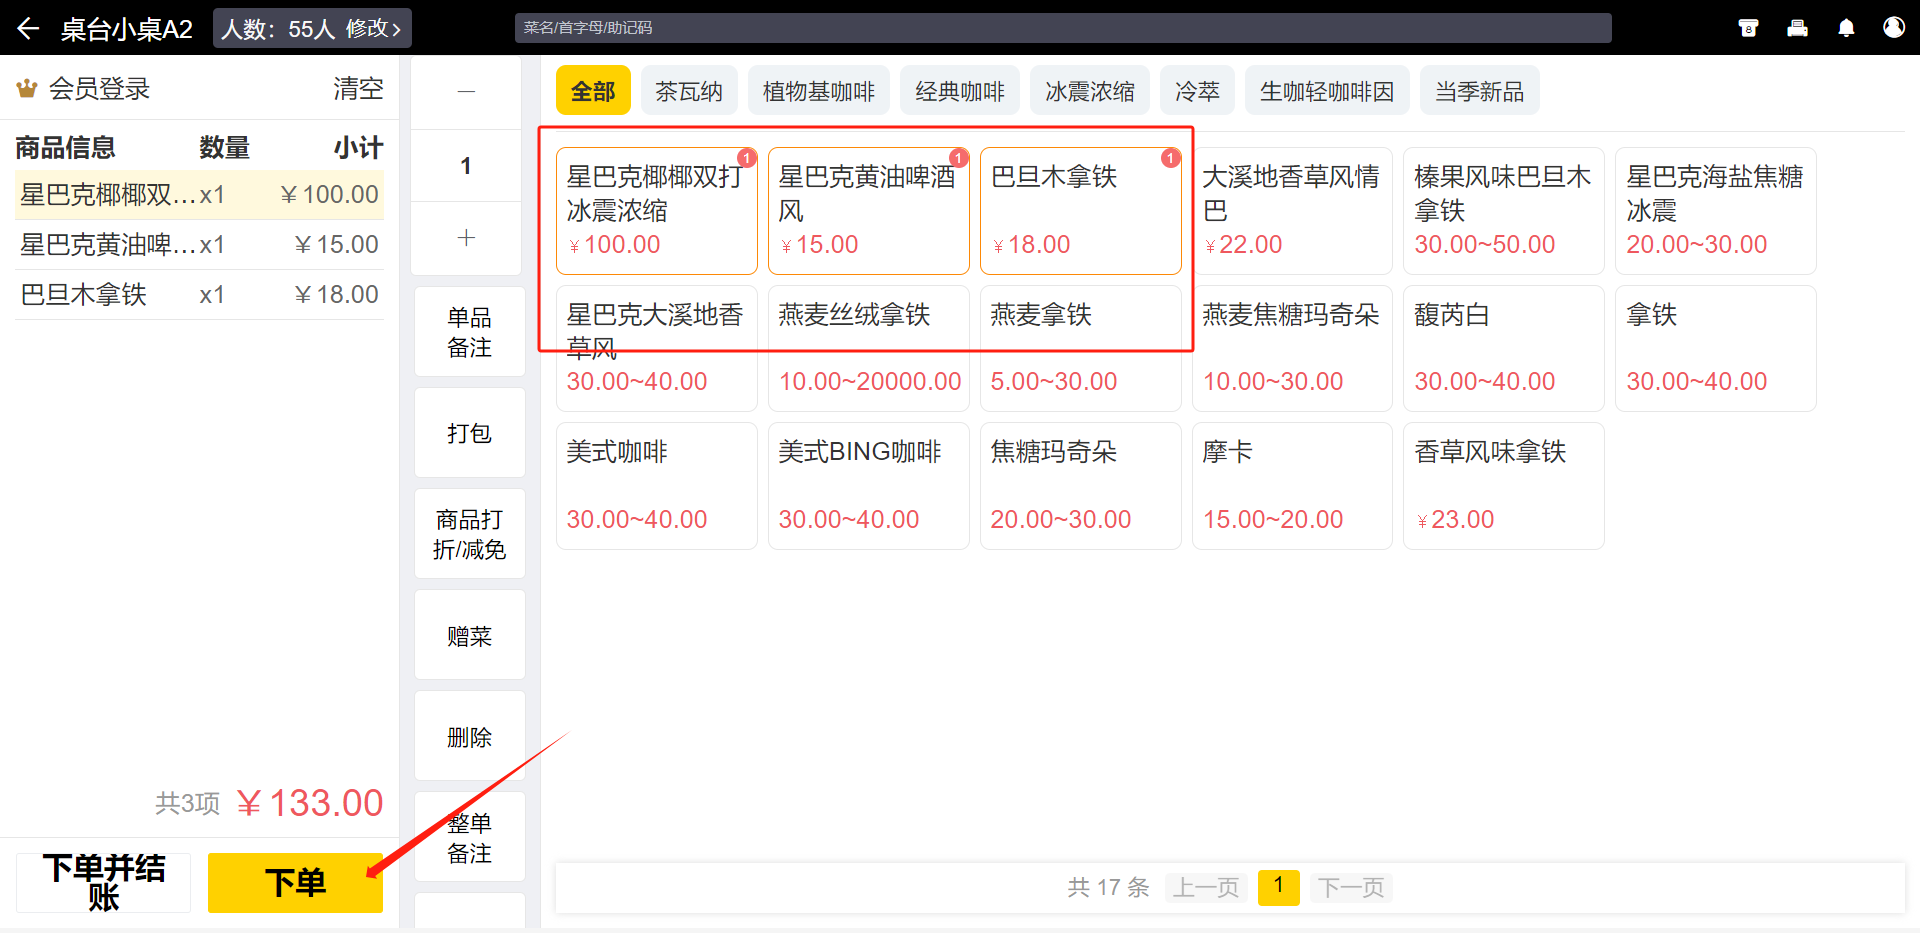Go back using the arrow icon
Screen dimensions: 1920x933
click(x=28, y=28)
